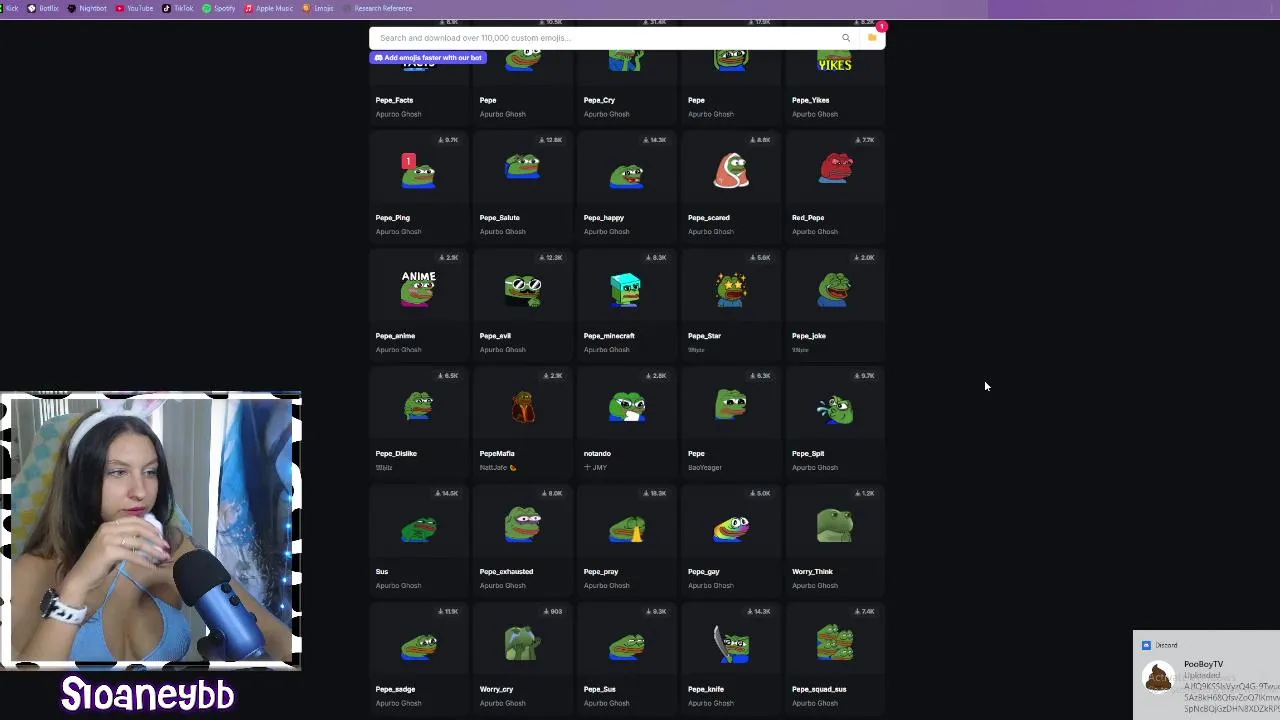Viewport: 1280px width, 720px height.
Task: Open the Pepe_scared blanket emoji image
Action: 731,171
